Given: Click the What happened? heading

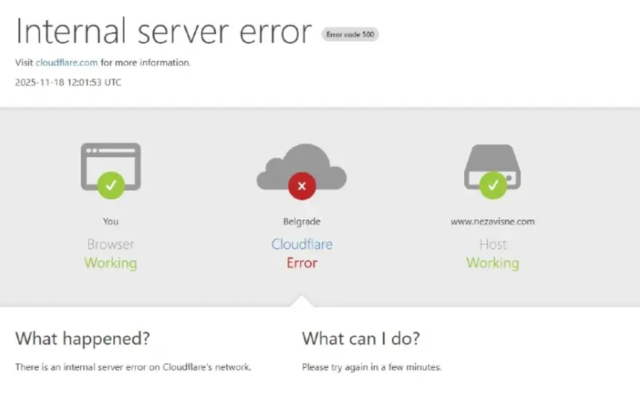Looking at the screenshot, I should [83, 338].
